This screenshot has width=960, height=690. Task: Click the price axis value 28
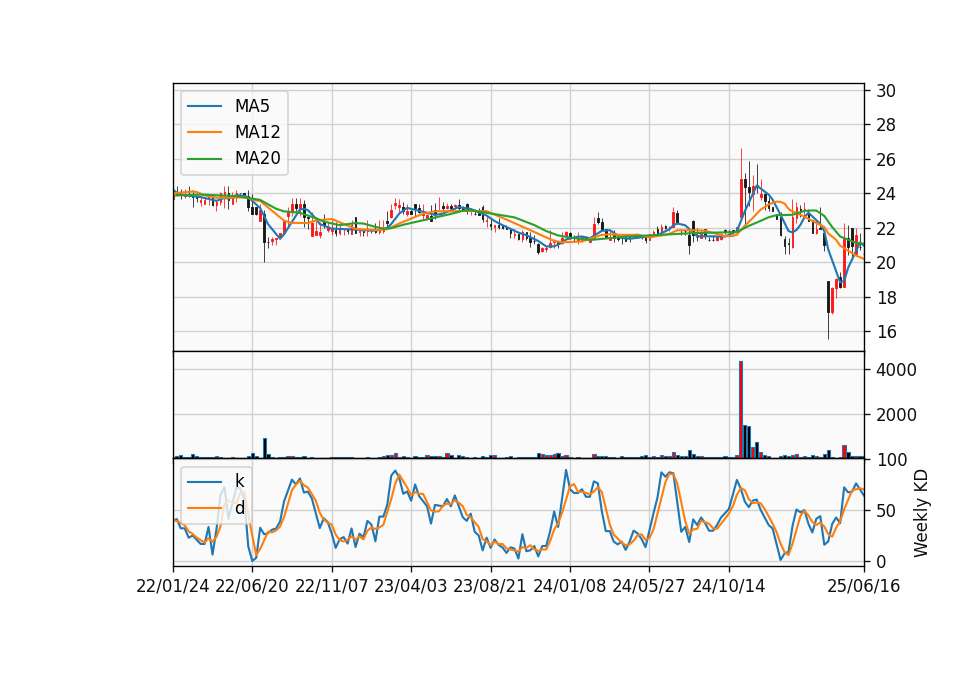coord(885,126)
